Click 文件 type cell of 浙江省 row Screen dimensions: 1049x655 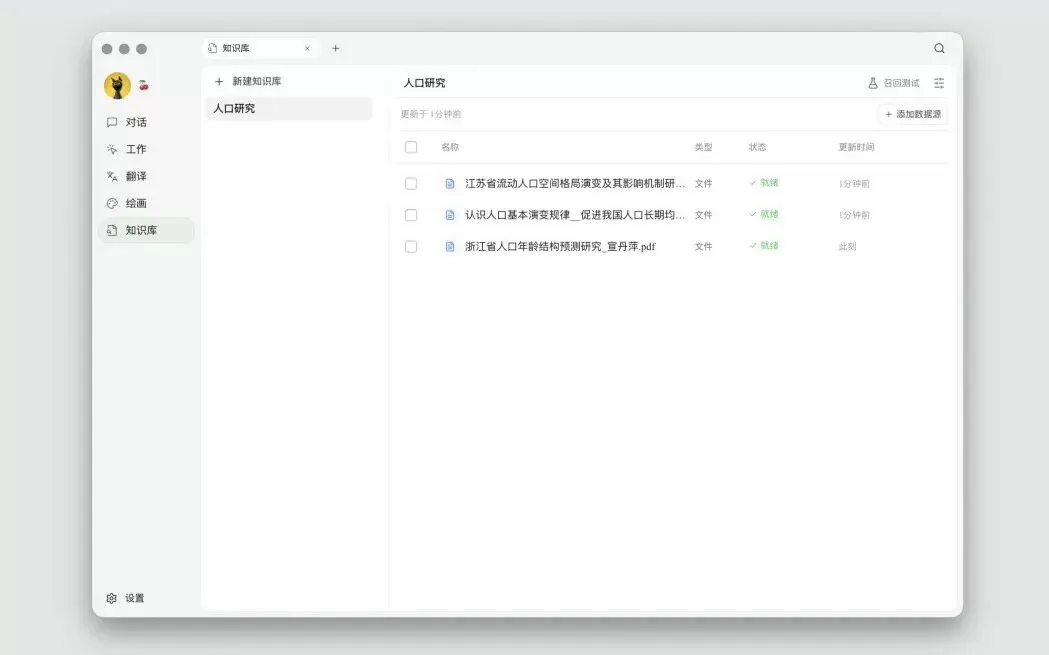click(x=703, y=247)
